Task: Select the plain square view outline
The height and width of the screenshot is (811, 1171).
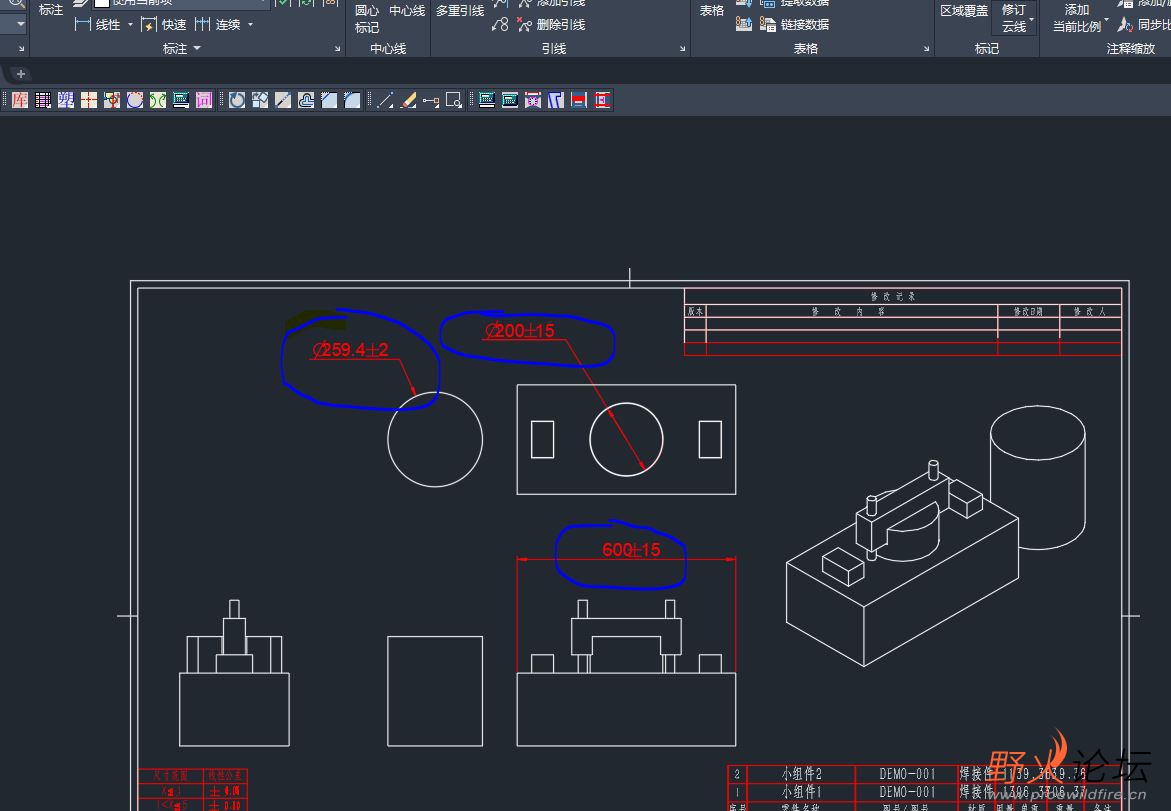Action: click(435, 691)
